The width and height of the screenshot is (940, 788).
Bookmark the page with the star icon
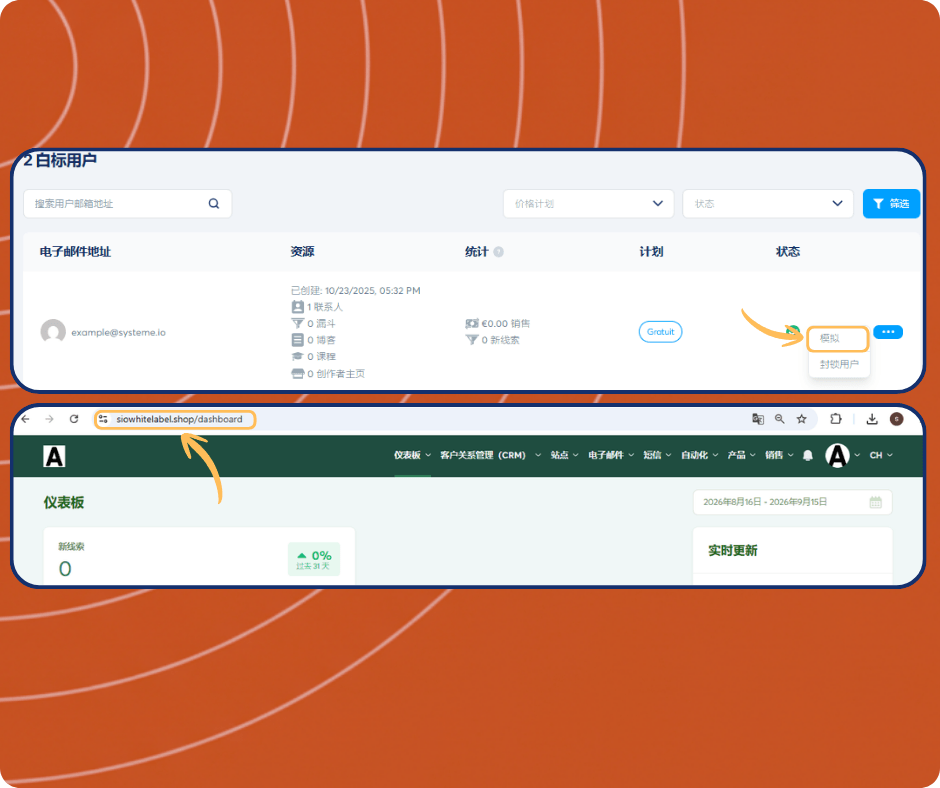click(x=802, y=419)
